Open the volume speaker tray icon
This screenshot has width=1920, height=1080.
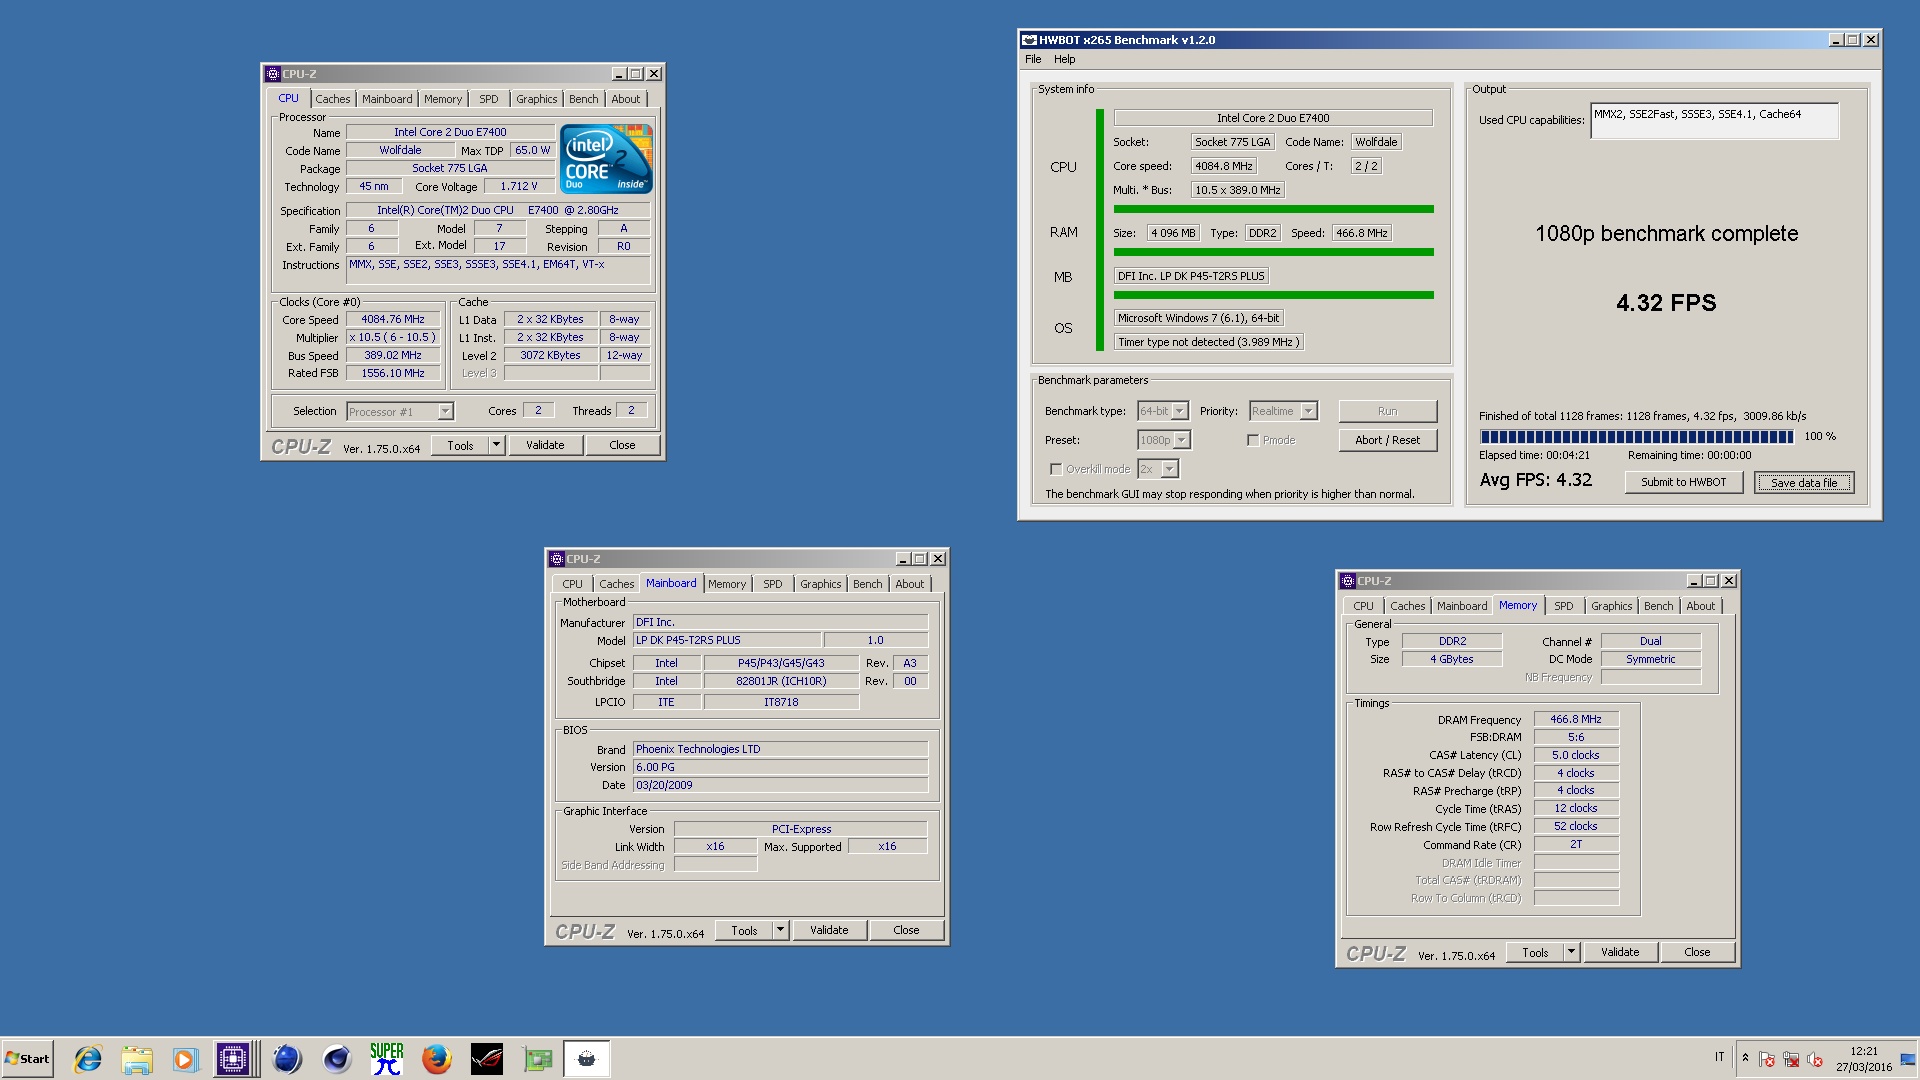click(x=1815, y=1059)
